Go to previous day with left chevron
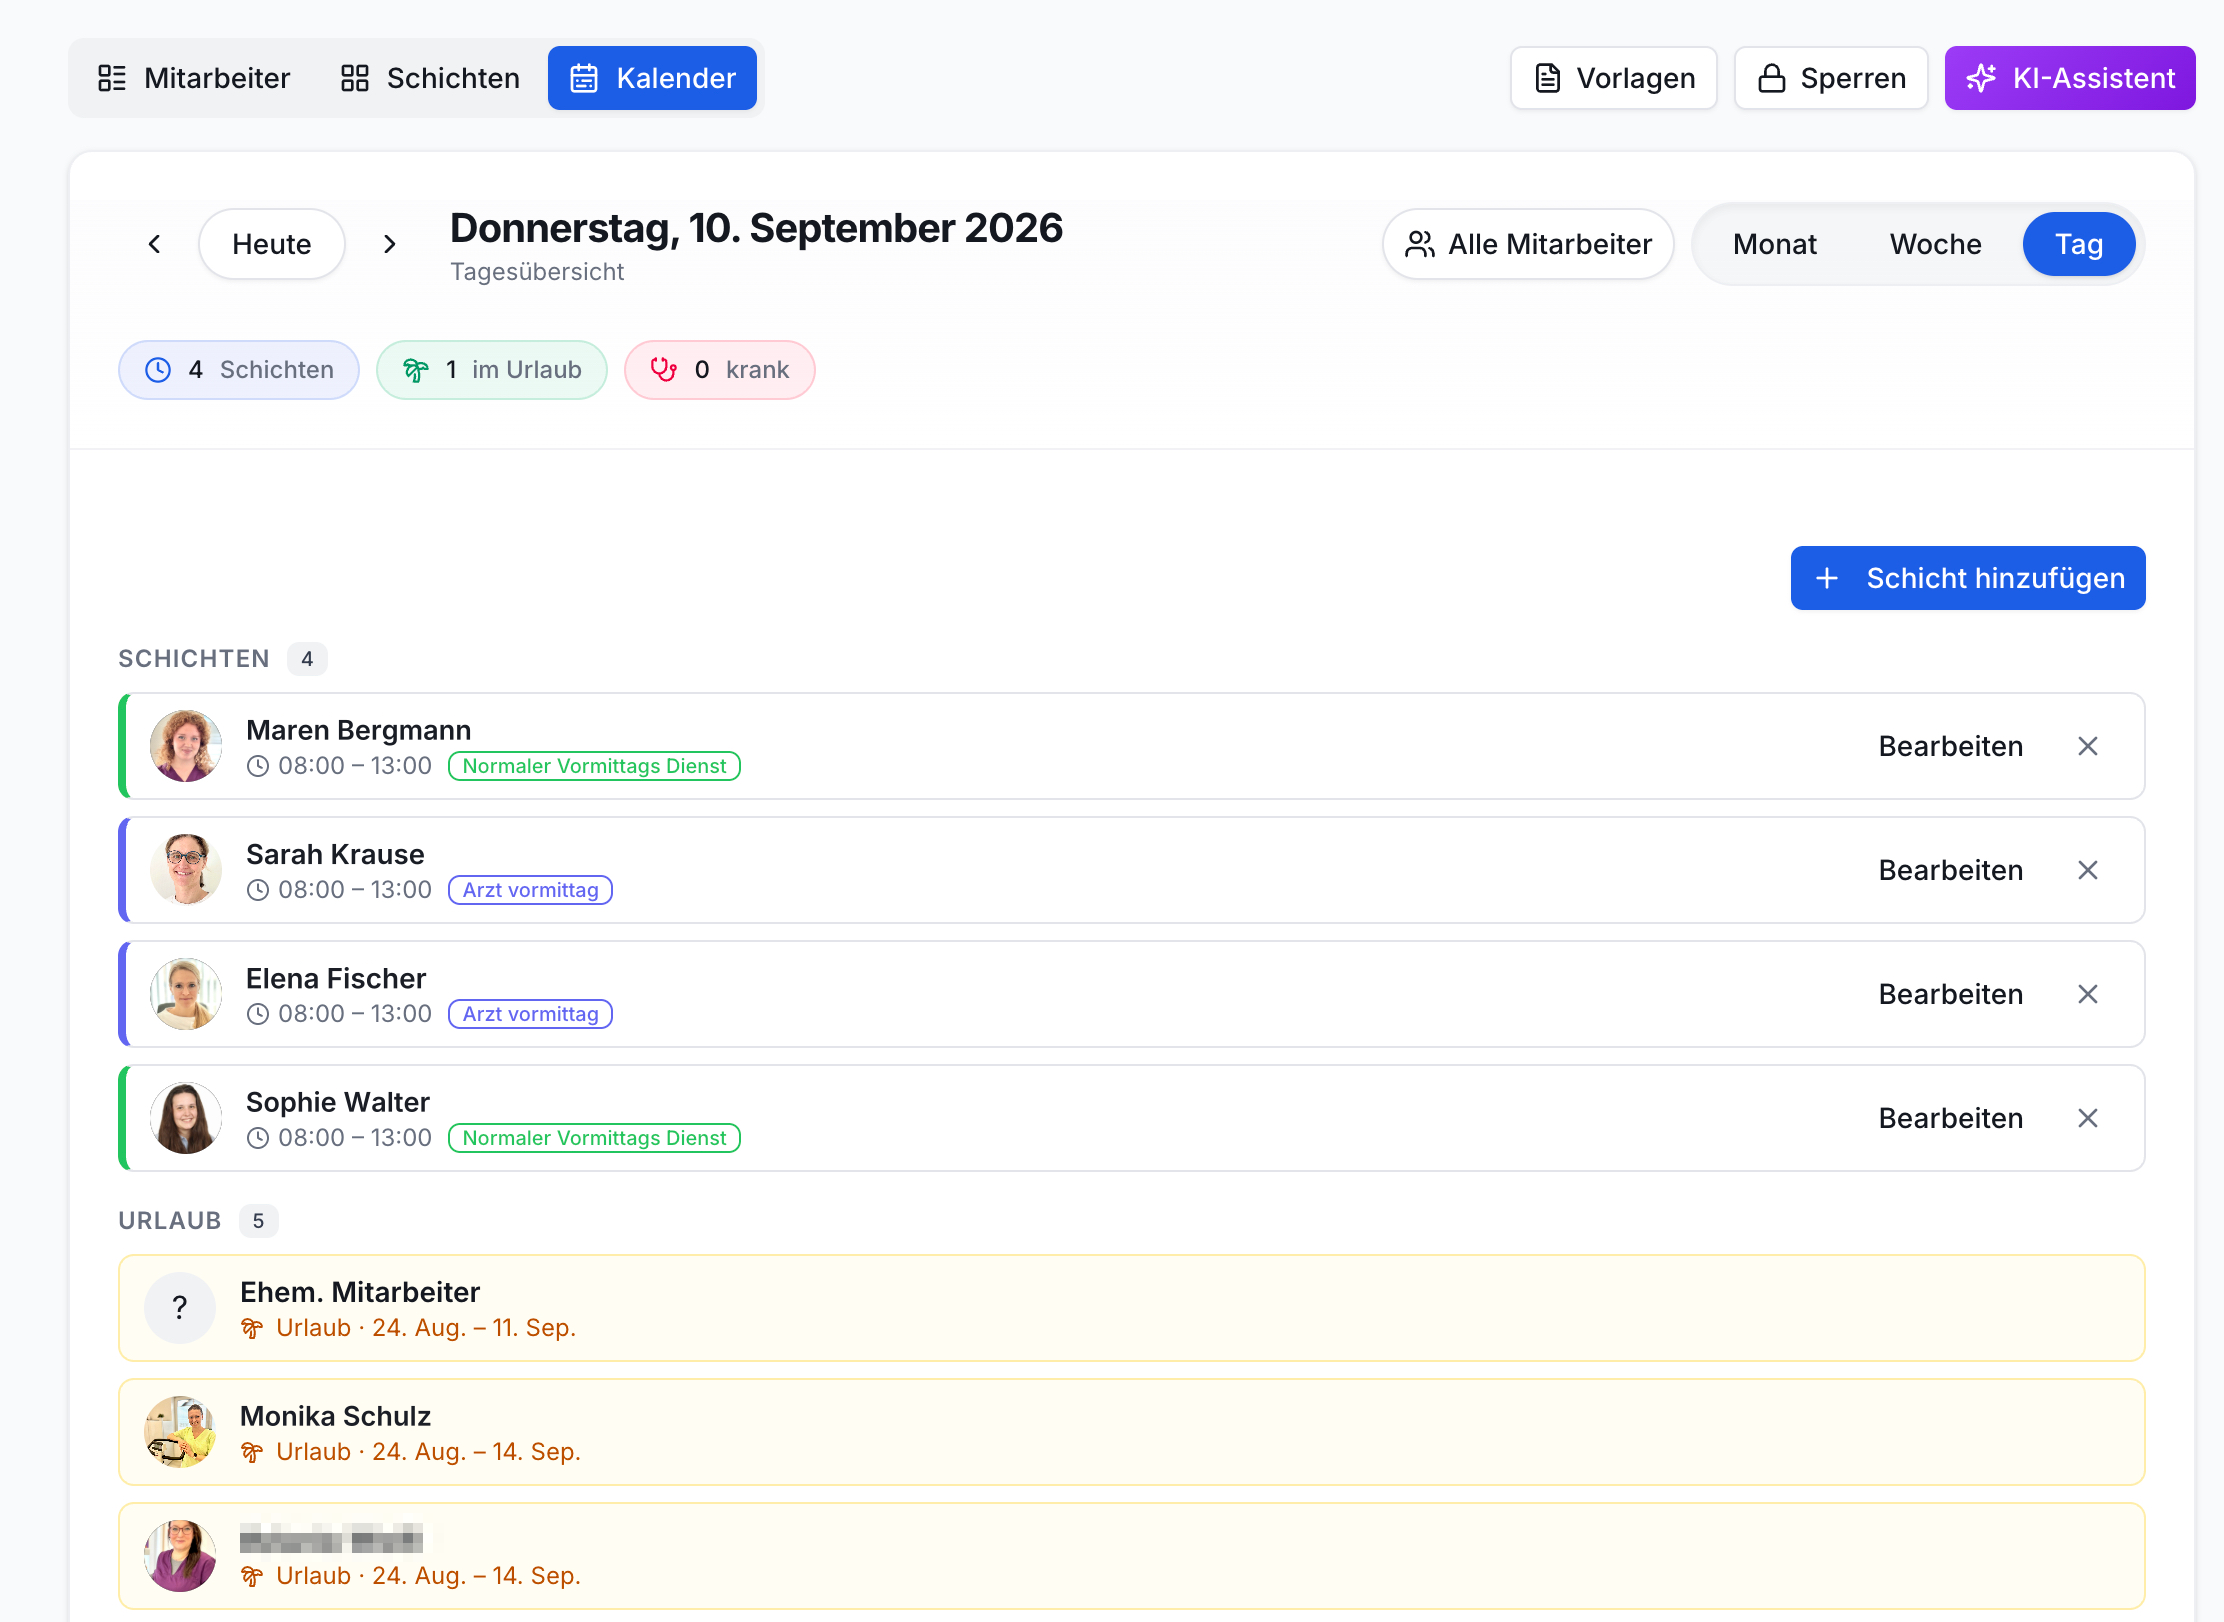2224x1622 pixels. 154,244
